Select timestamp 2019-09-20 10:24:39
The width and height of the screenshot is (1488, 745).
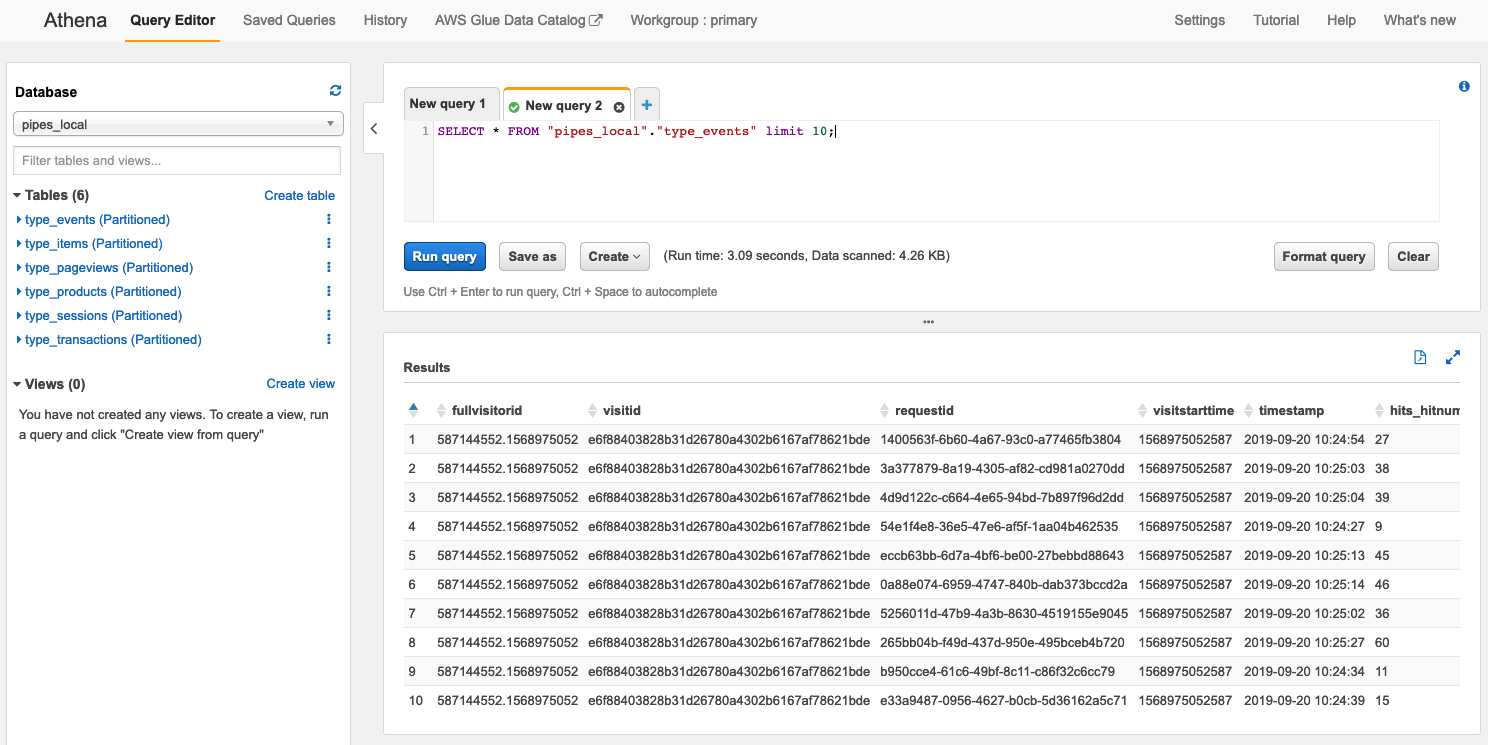(x=1304, y=700)
